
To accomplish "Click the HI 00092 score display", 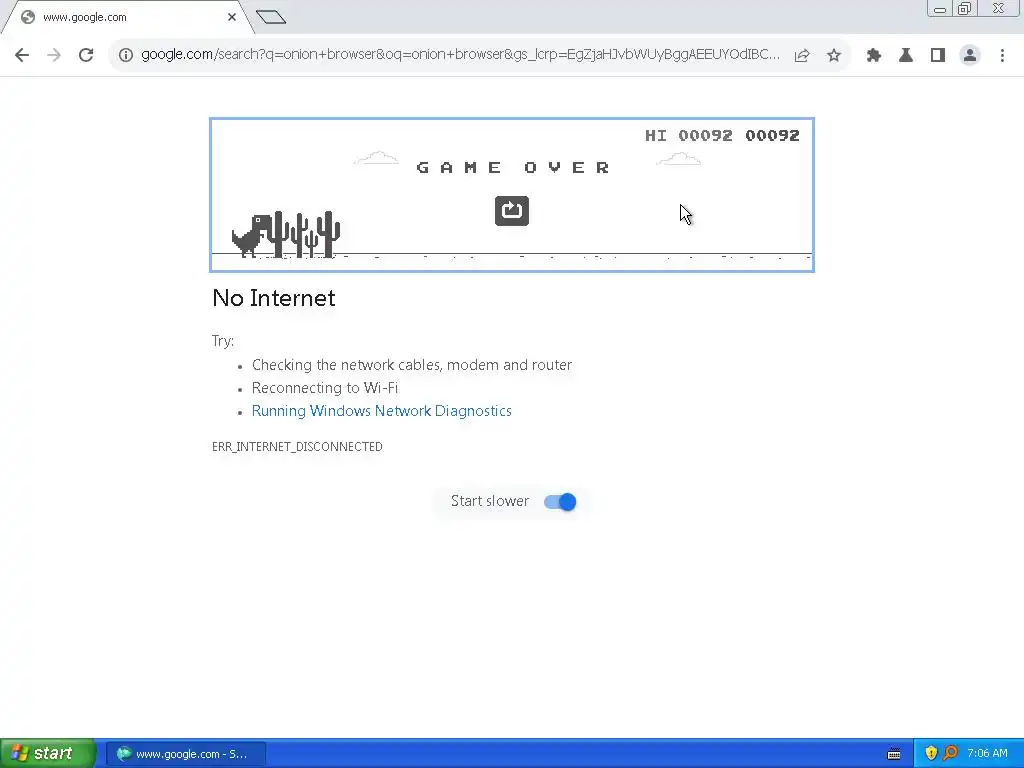I will coord(688,136).
